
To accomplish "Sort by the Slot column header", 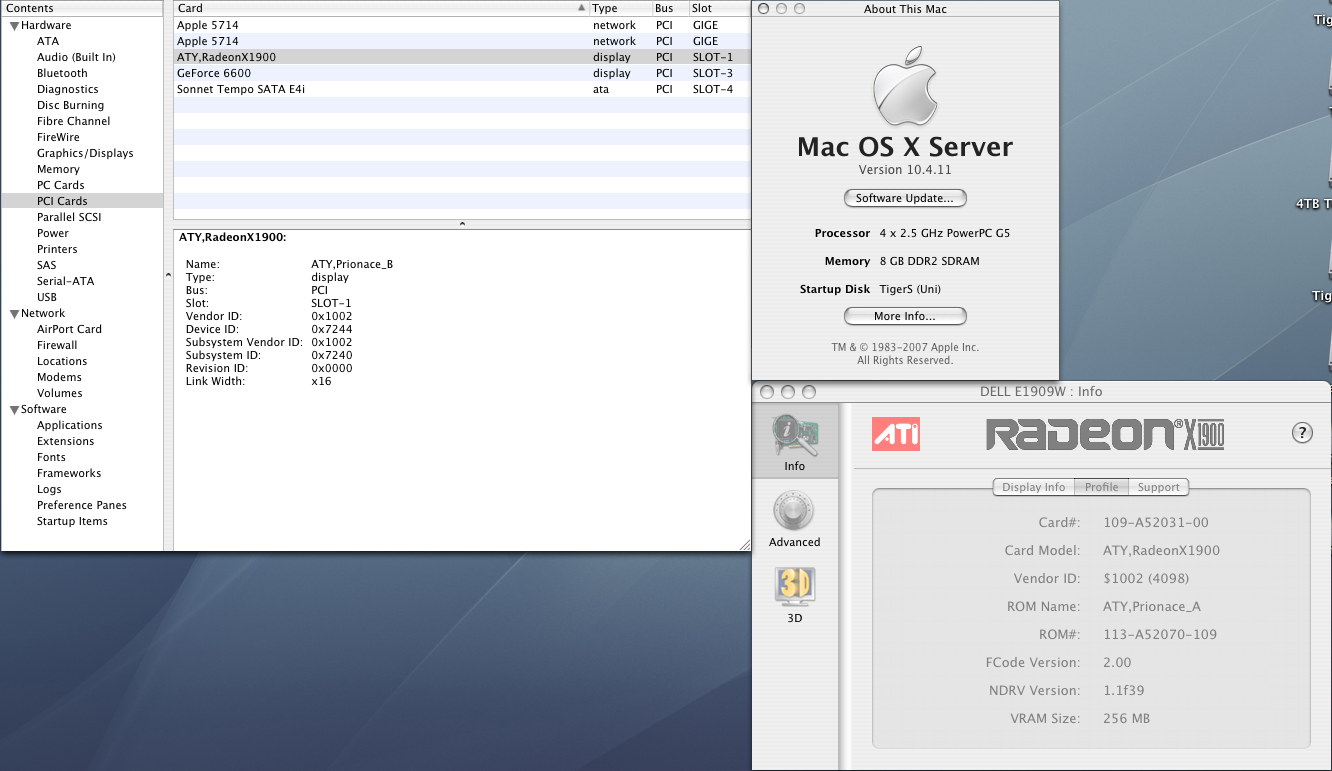I will coord(720,8).
